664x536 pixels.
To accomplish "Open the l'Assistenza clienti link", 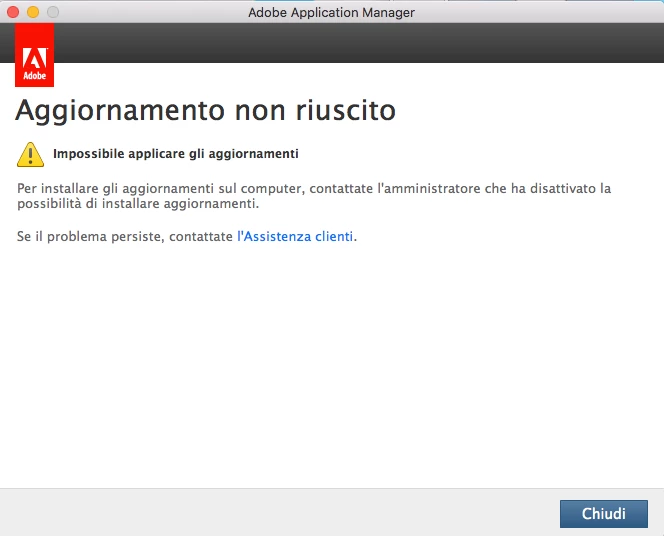I will tap(295, 236).
